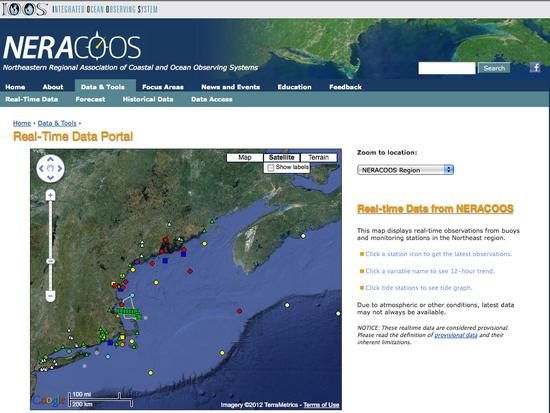Open the Facebook icon link
Viewport: 550px width, 413px height.
pyautogui.click(x=535, y=67)
